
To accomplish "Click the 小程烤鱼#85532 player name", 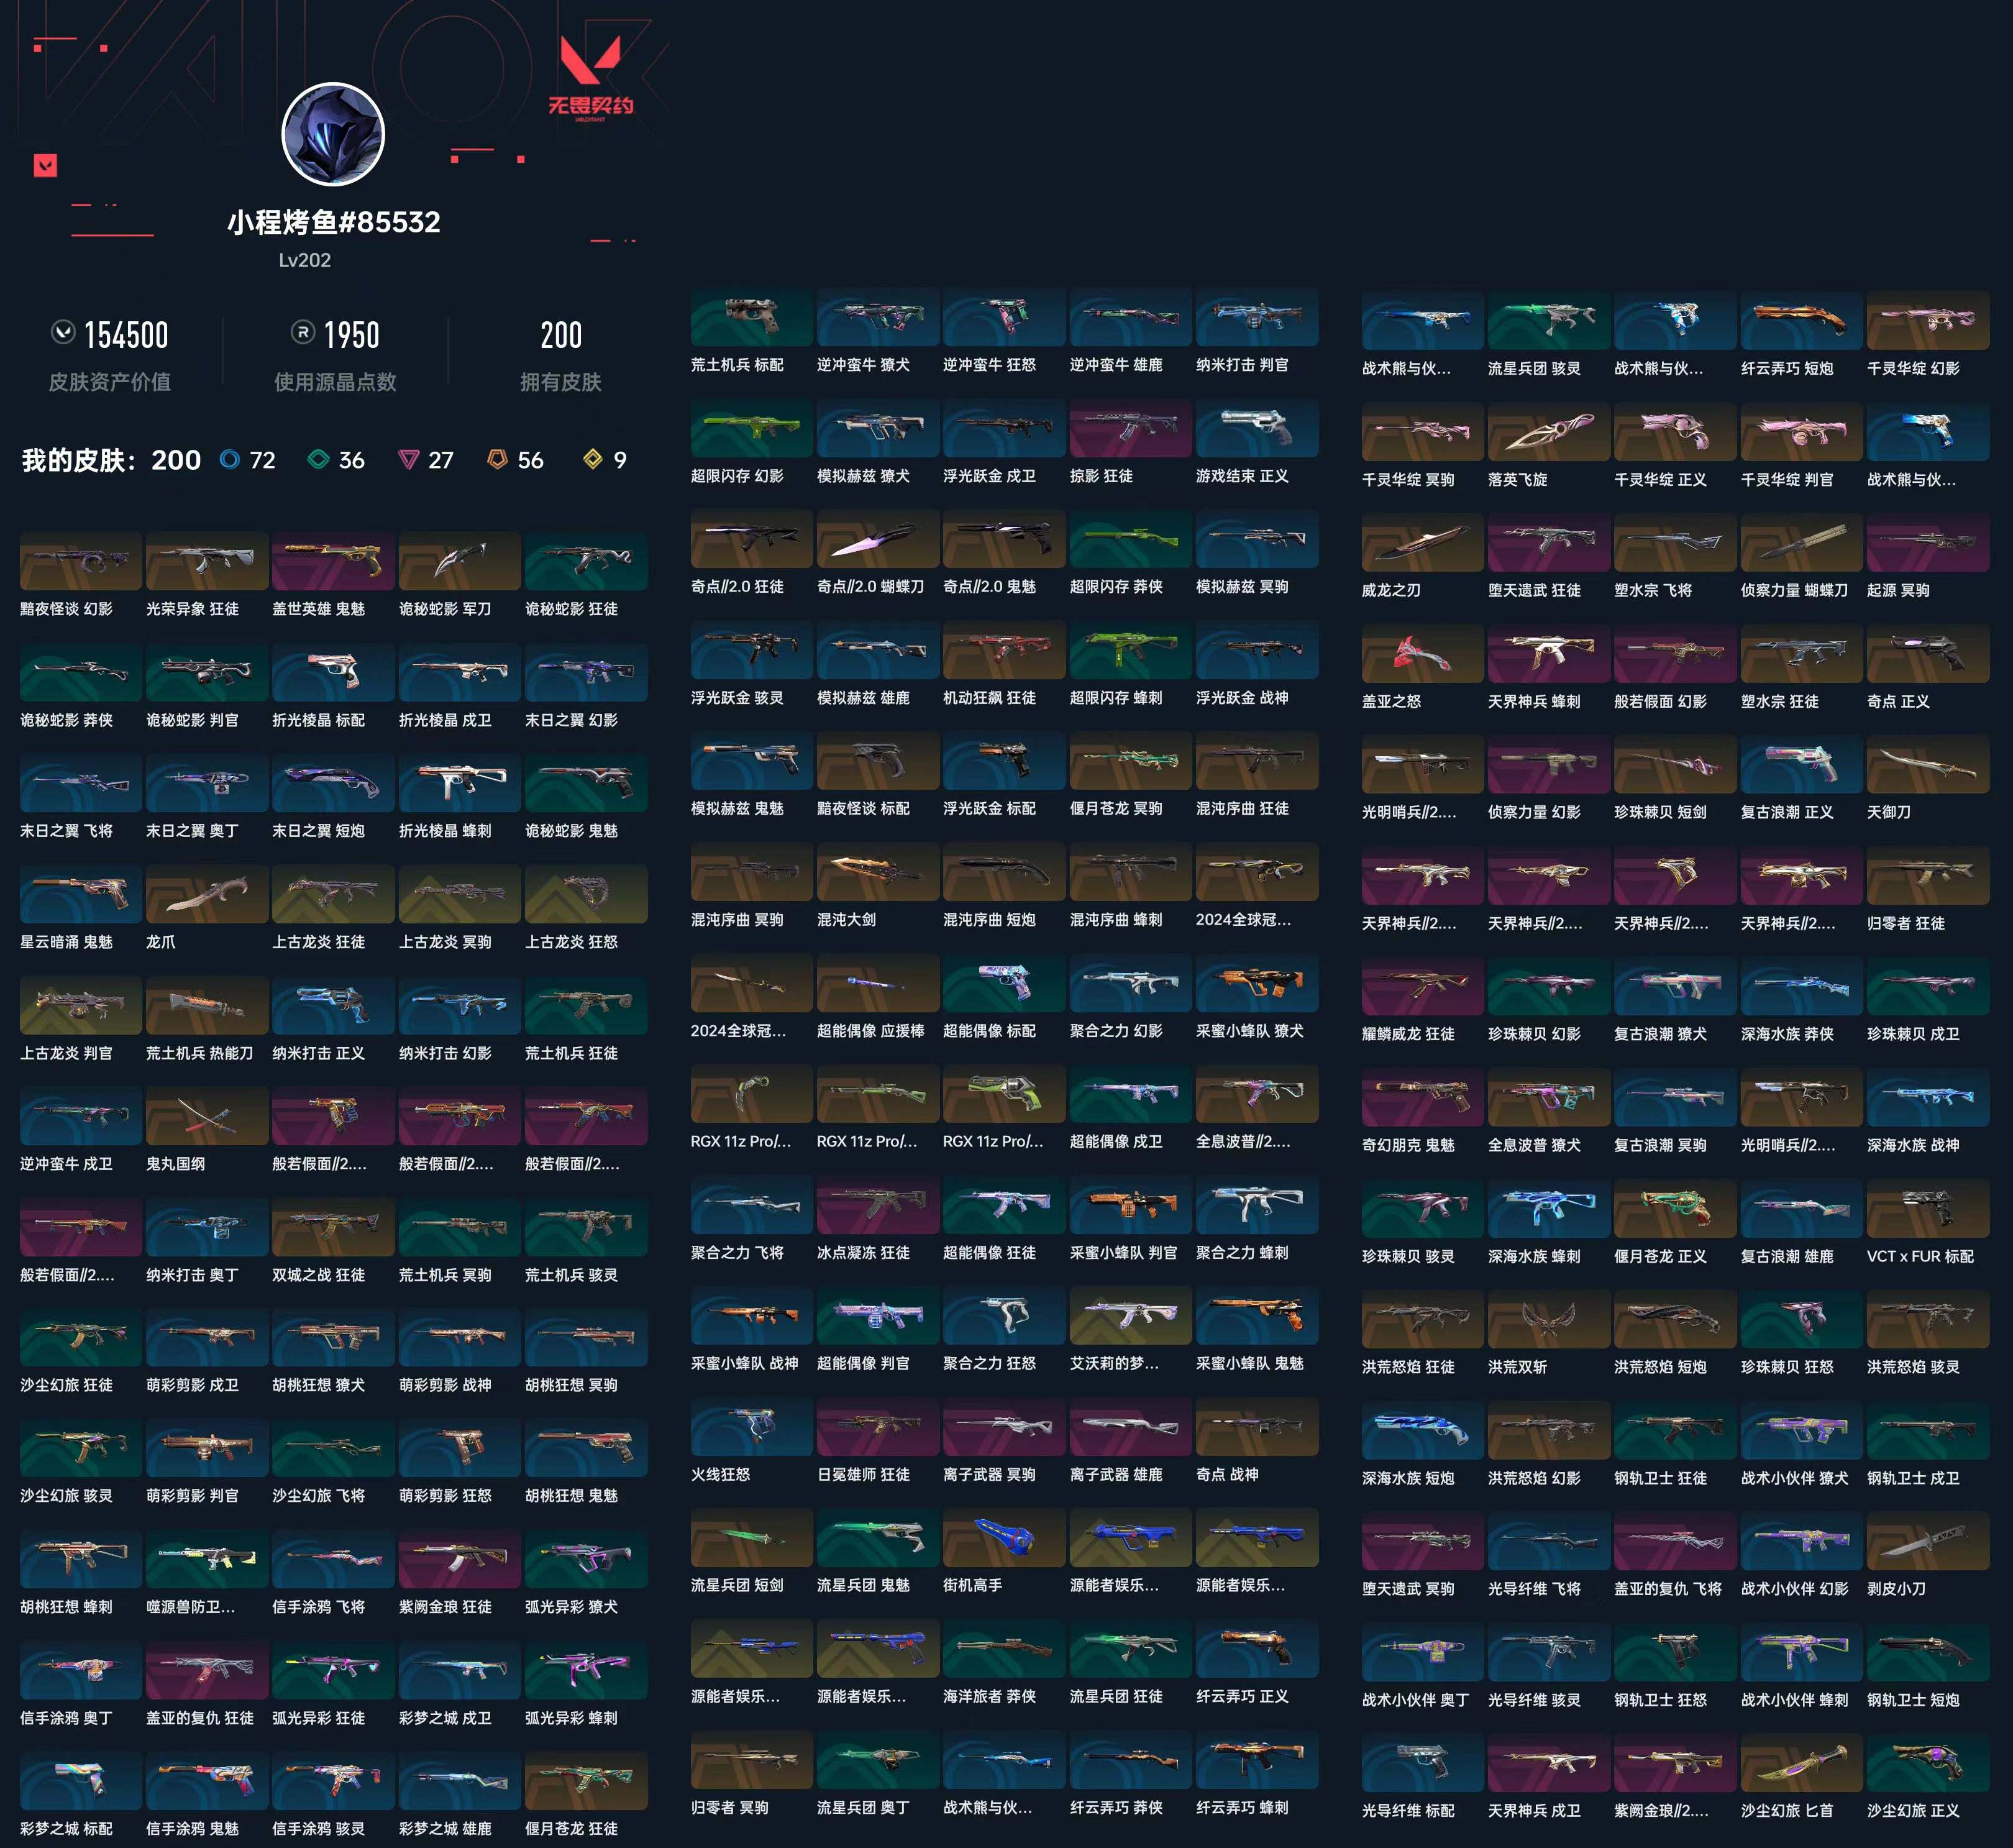I will tap(333, 222).
